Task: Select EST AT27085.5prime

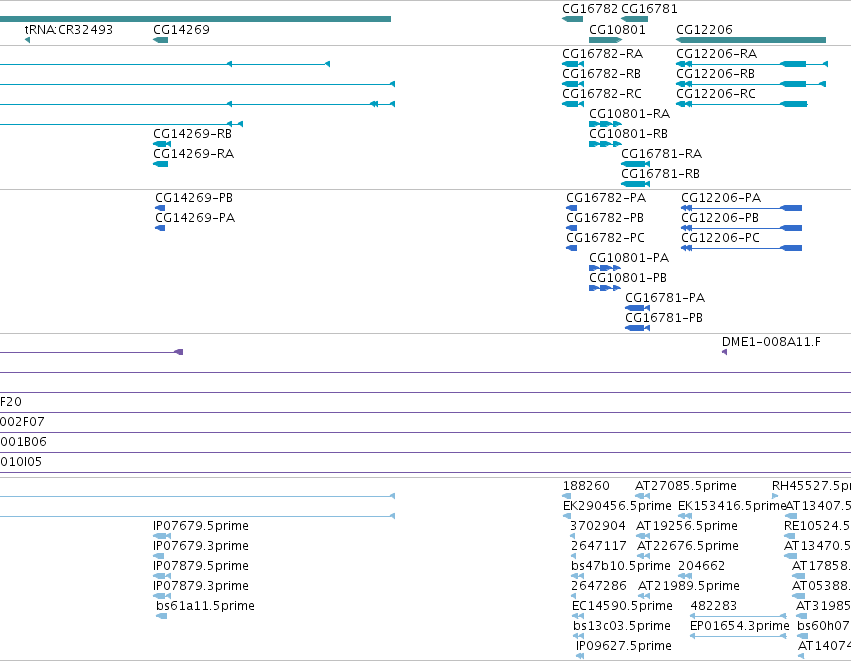Action: pos(686,486)
